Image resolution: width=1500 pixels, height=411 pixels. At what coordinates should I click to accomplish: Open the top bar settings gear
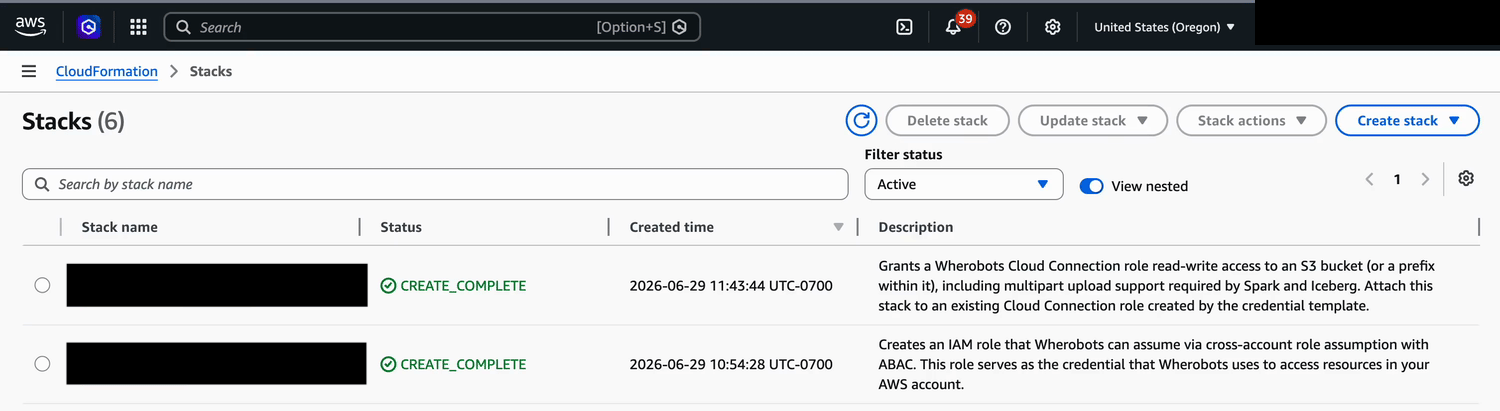[1052, 27]
